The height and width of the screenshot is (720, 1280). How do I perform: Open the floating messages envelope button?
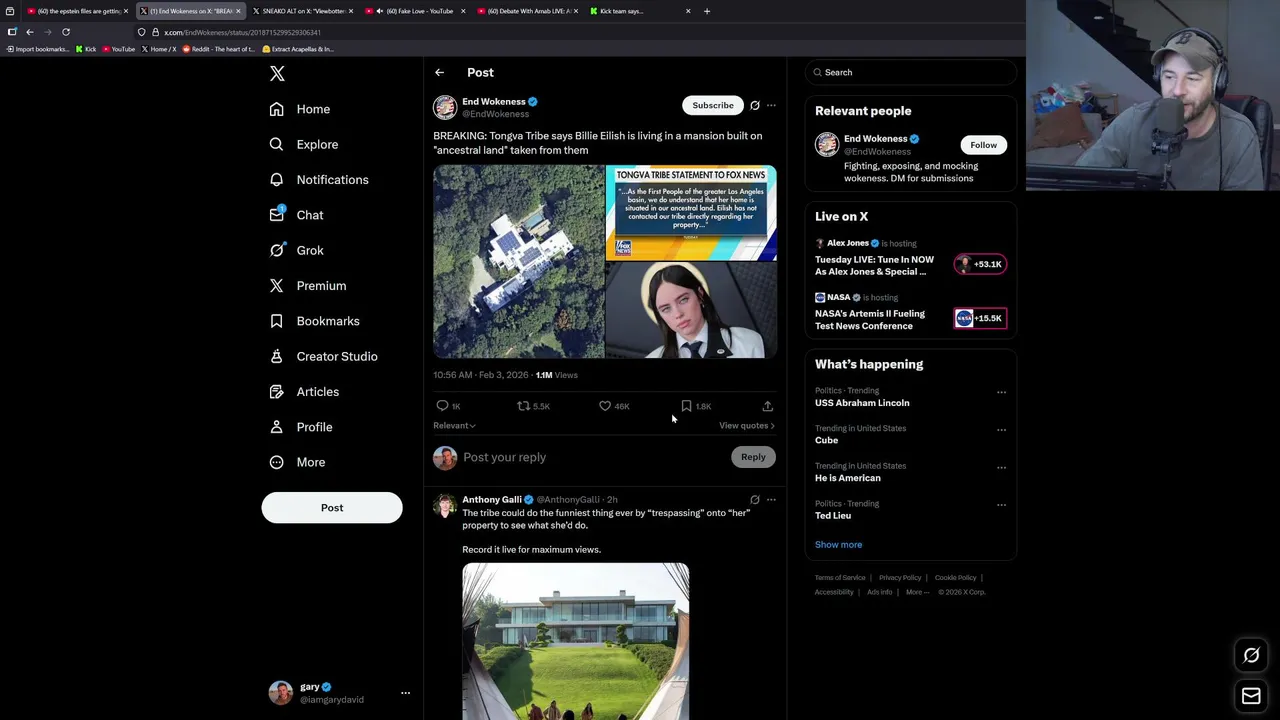tap(1251, 696)
